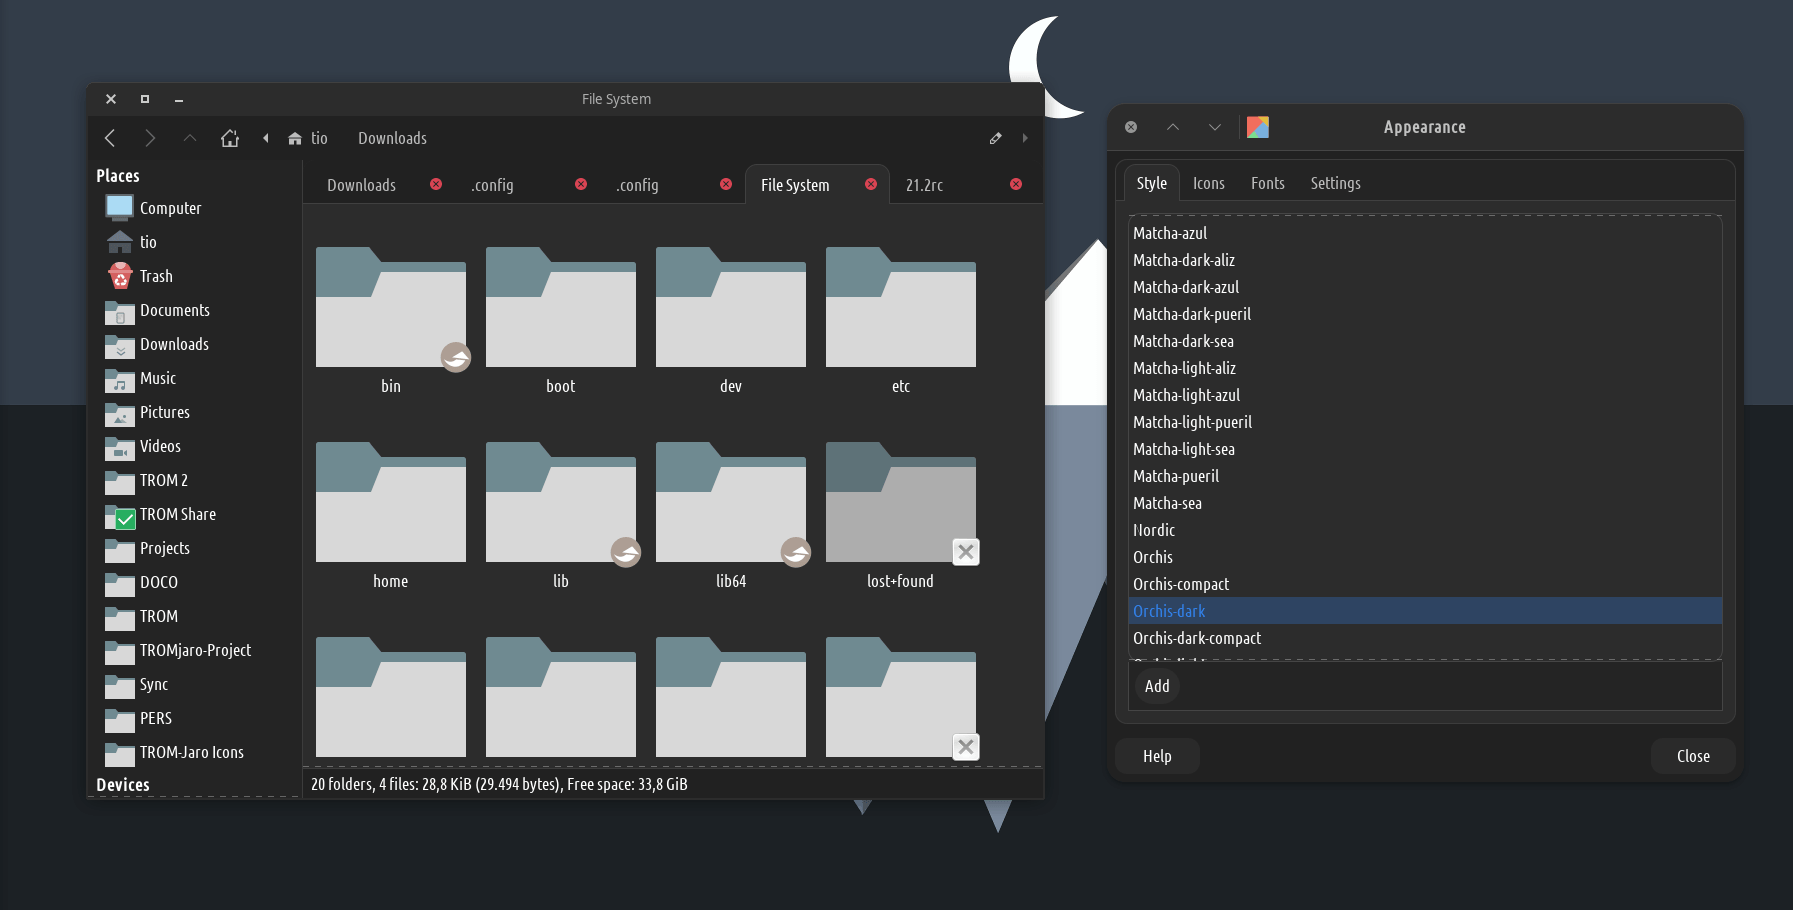Click the Downloads path bar button
This screenshot has height=910, width=1793.
coord(392,138)
